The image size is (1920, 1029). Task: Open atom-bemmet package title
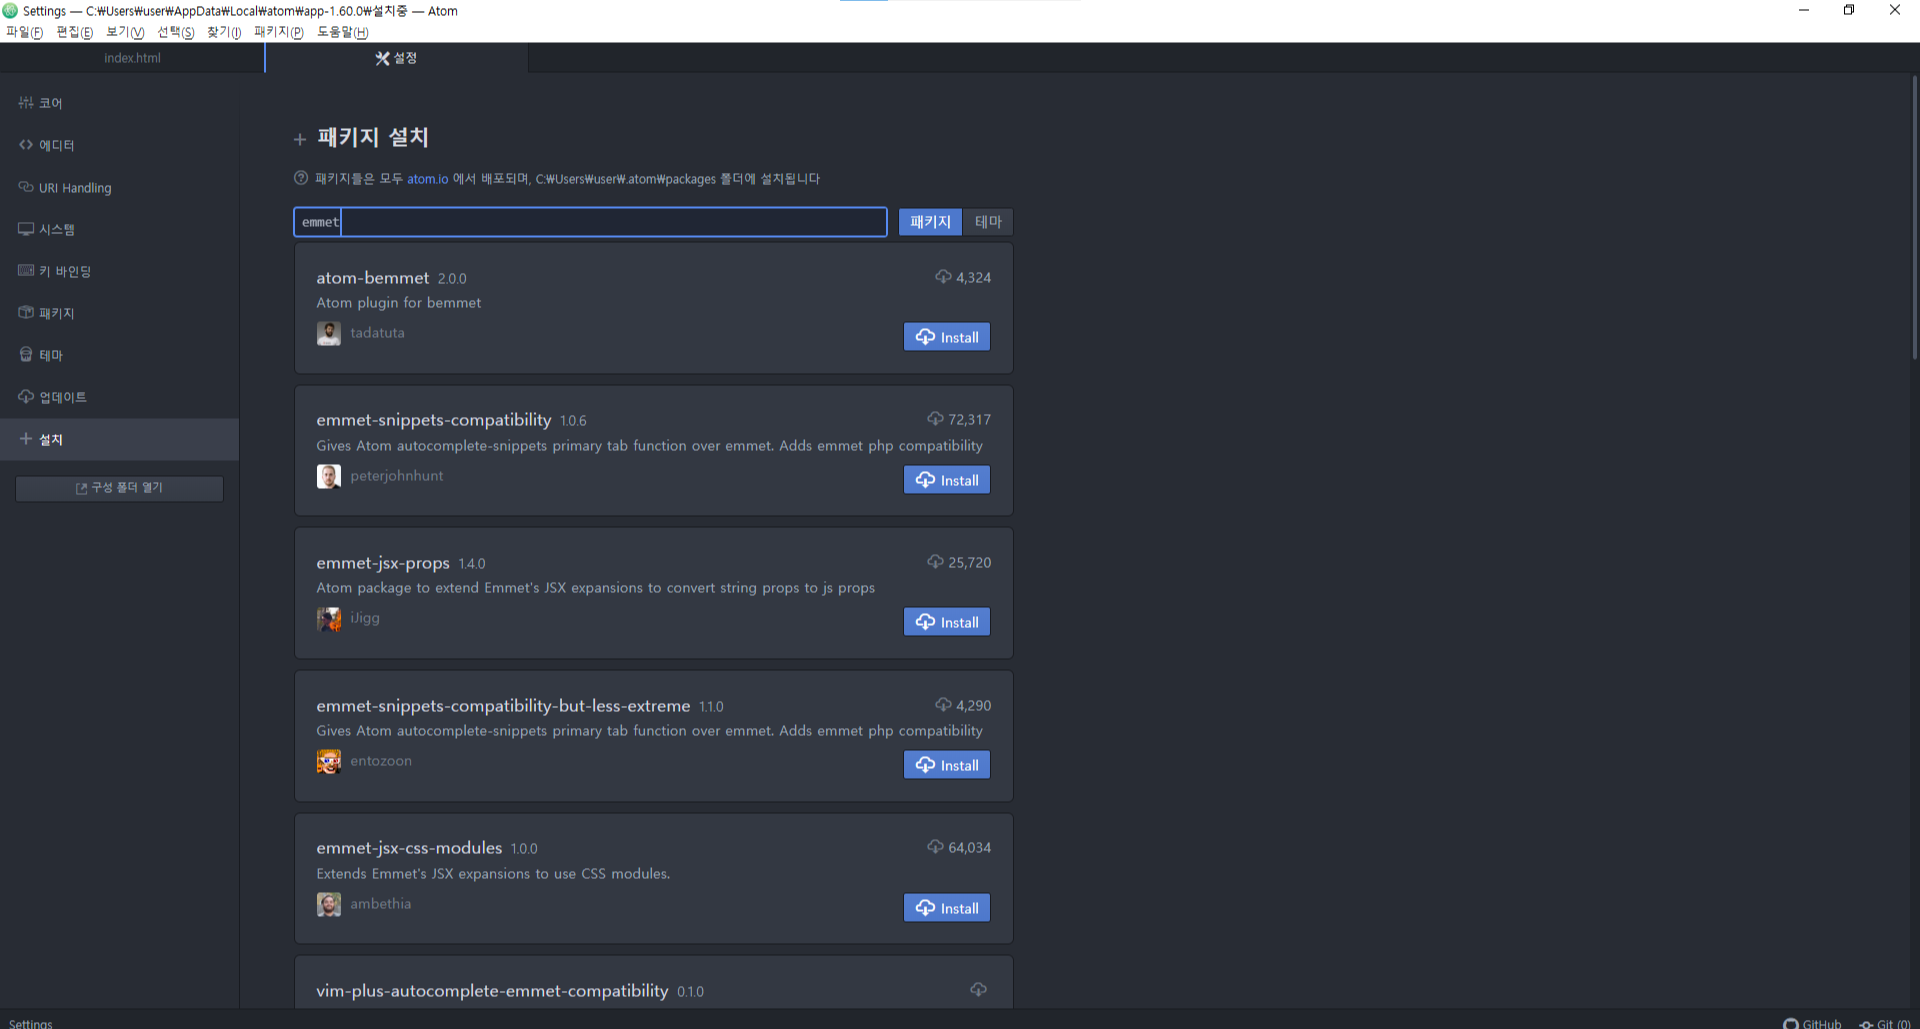[x=373, y=278]
